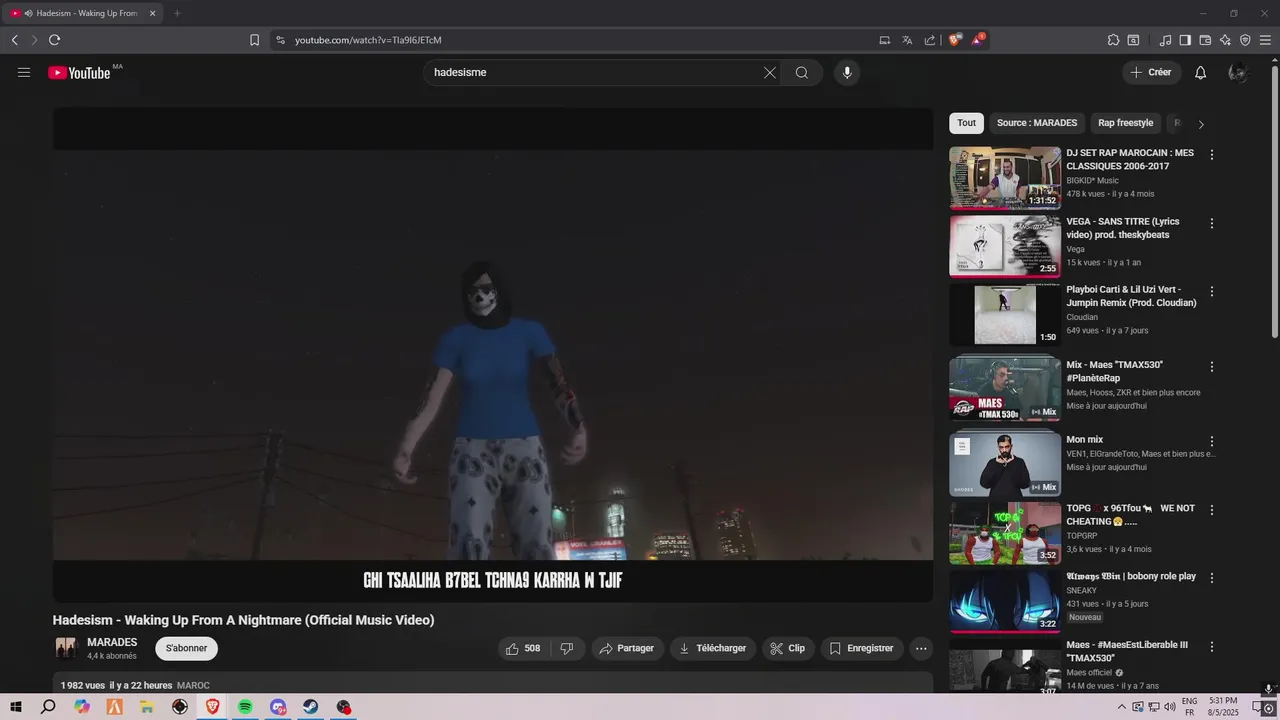Screen dimensions: 1280x720
Task: Open options for bobony role play video
Action: (x=1212, y=578)
